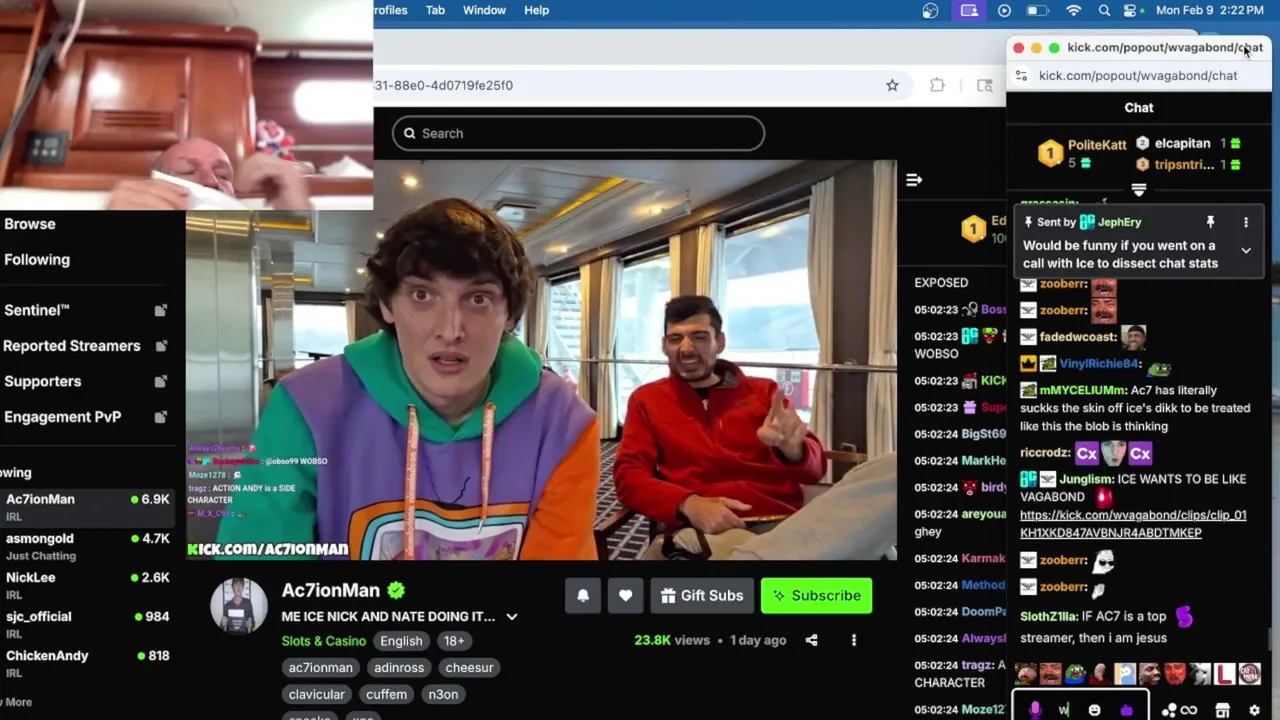Open NickLee channel in sidebar
The height and width of the screenshot is (720, 1280).
87,585
